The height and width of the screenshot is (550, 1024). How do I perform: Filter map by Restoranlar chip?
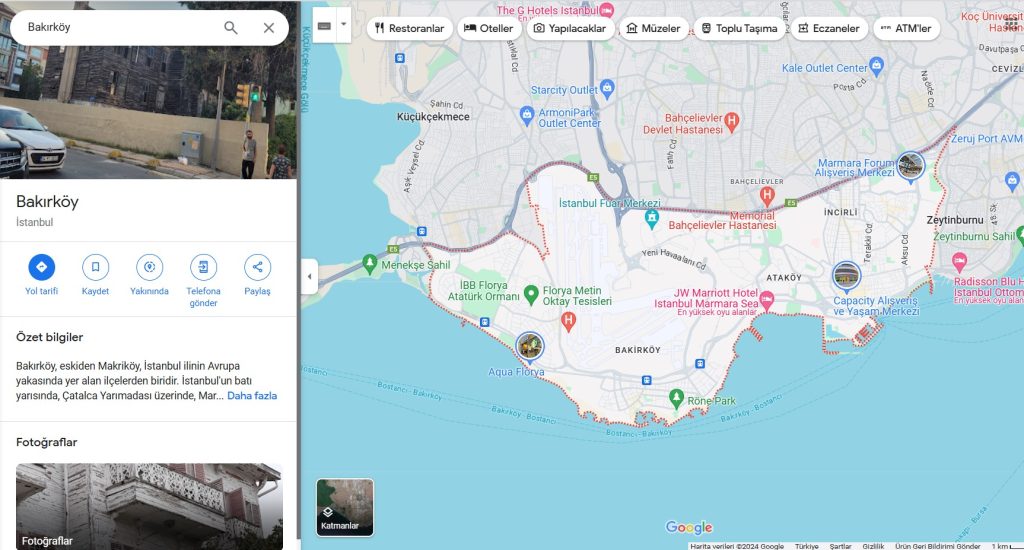click(x=409, y=28)
